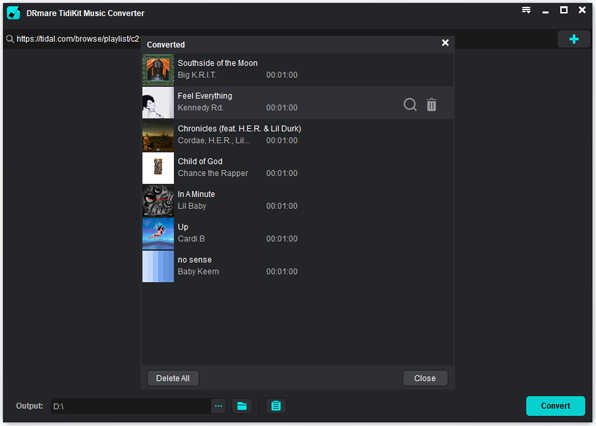Select the Up album cover by Cardi B
The image size is (596, 426).
pyautogui.click(x=158, y=233)
